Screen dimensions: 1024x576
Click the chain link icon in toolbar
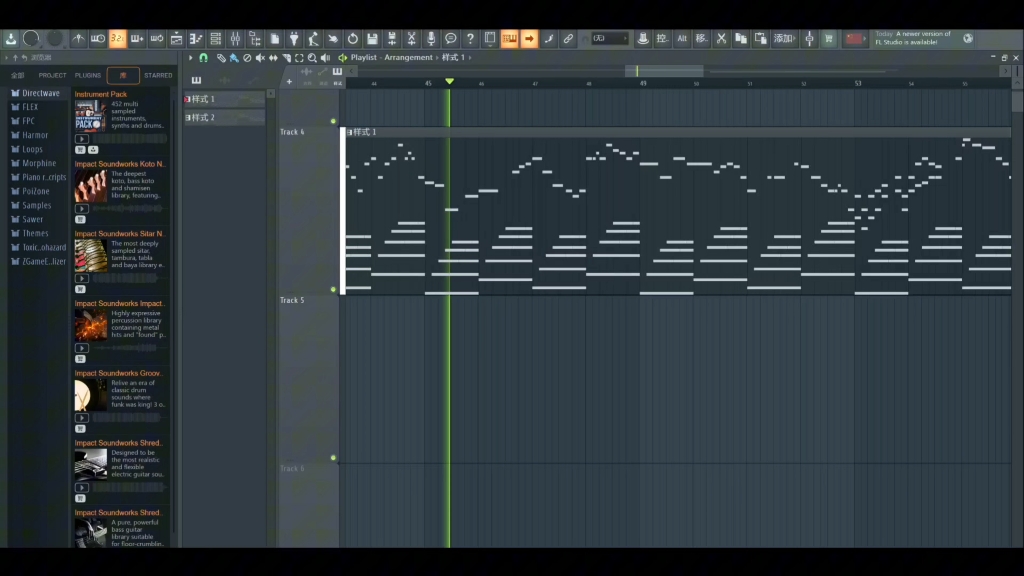pyautogui.click(x=568, y=39)
